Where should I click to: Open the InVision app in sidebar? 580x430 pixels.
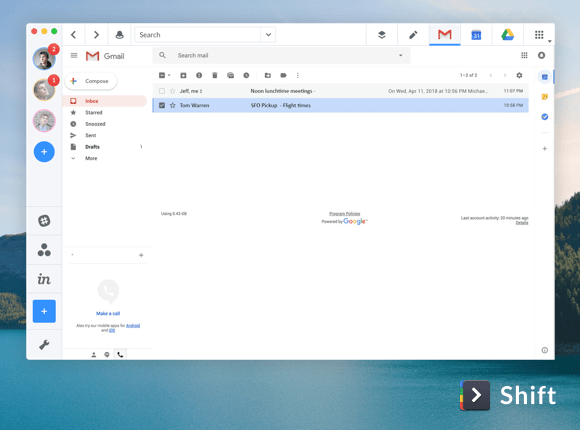(x=44, y=279)
